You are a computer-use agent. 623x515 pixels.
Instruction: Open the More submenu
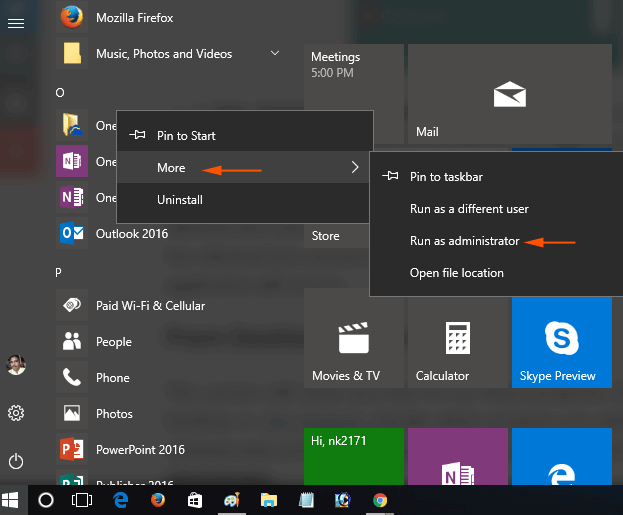(245, 167)
